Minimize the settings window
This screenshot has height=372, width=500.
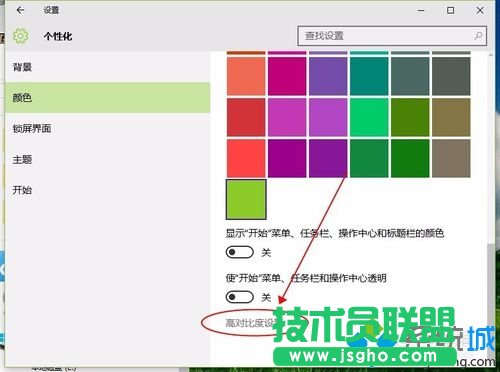click(421, 10)
